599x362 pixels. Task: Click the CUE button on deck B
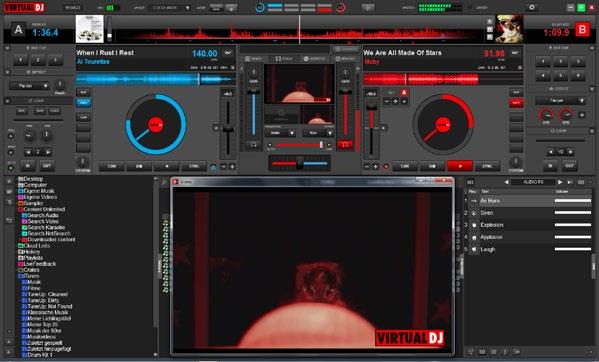coord(405,166)
